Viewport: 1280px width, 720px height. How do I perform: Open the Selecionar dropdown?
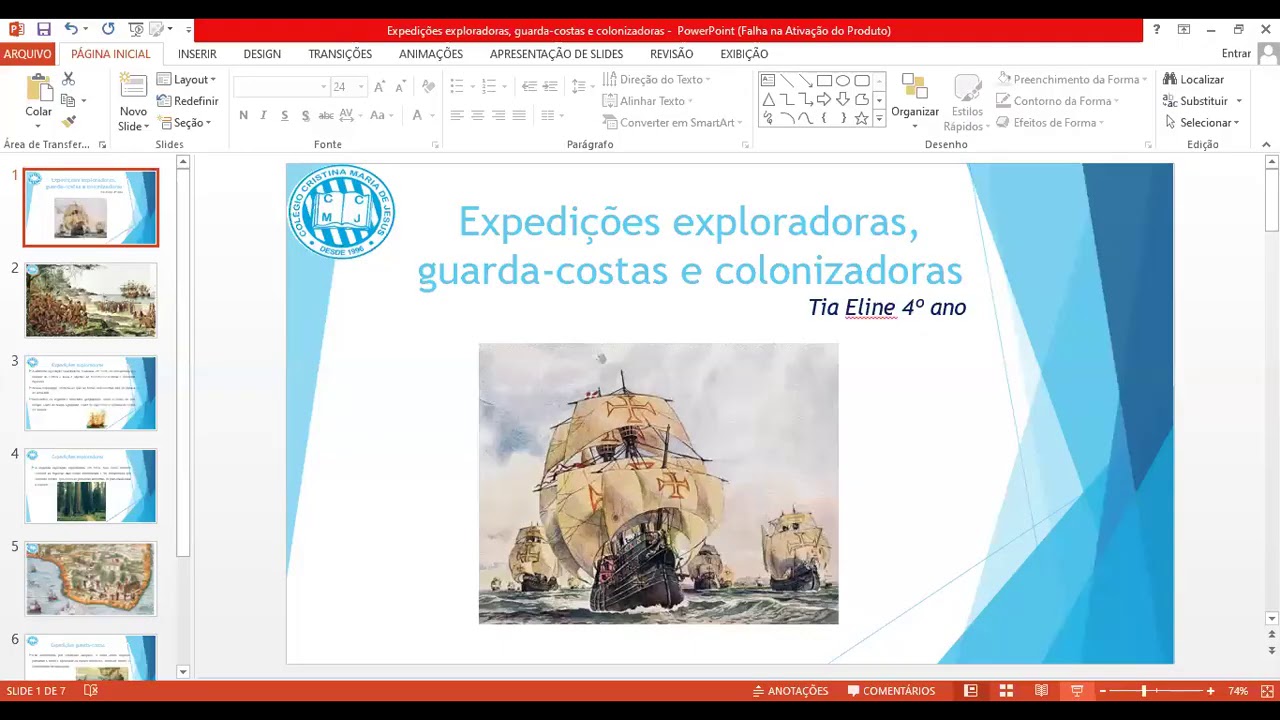click(x=1202, y=123)
